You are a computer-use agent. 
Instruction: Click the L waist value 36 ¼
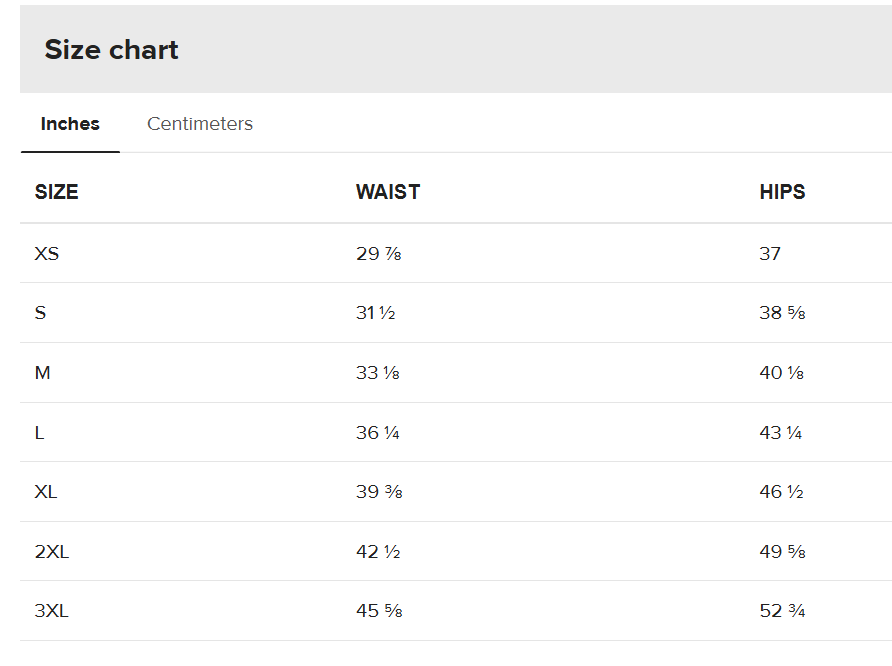pos(378,433)
